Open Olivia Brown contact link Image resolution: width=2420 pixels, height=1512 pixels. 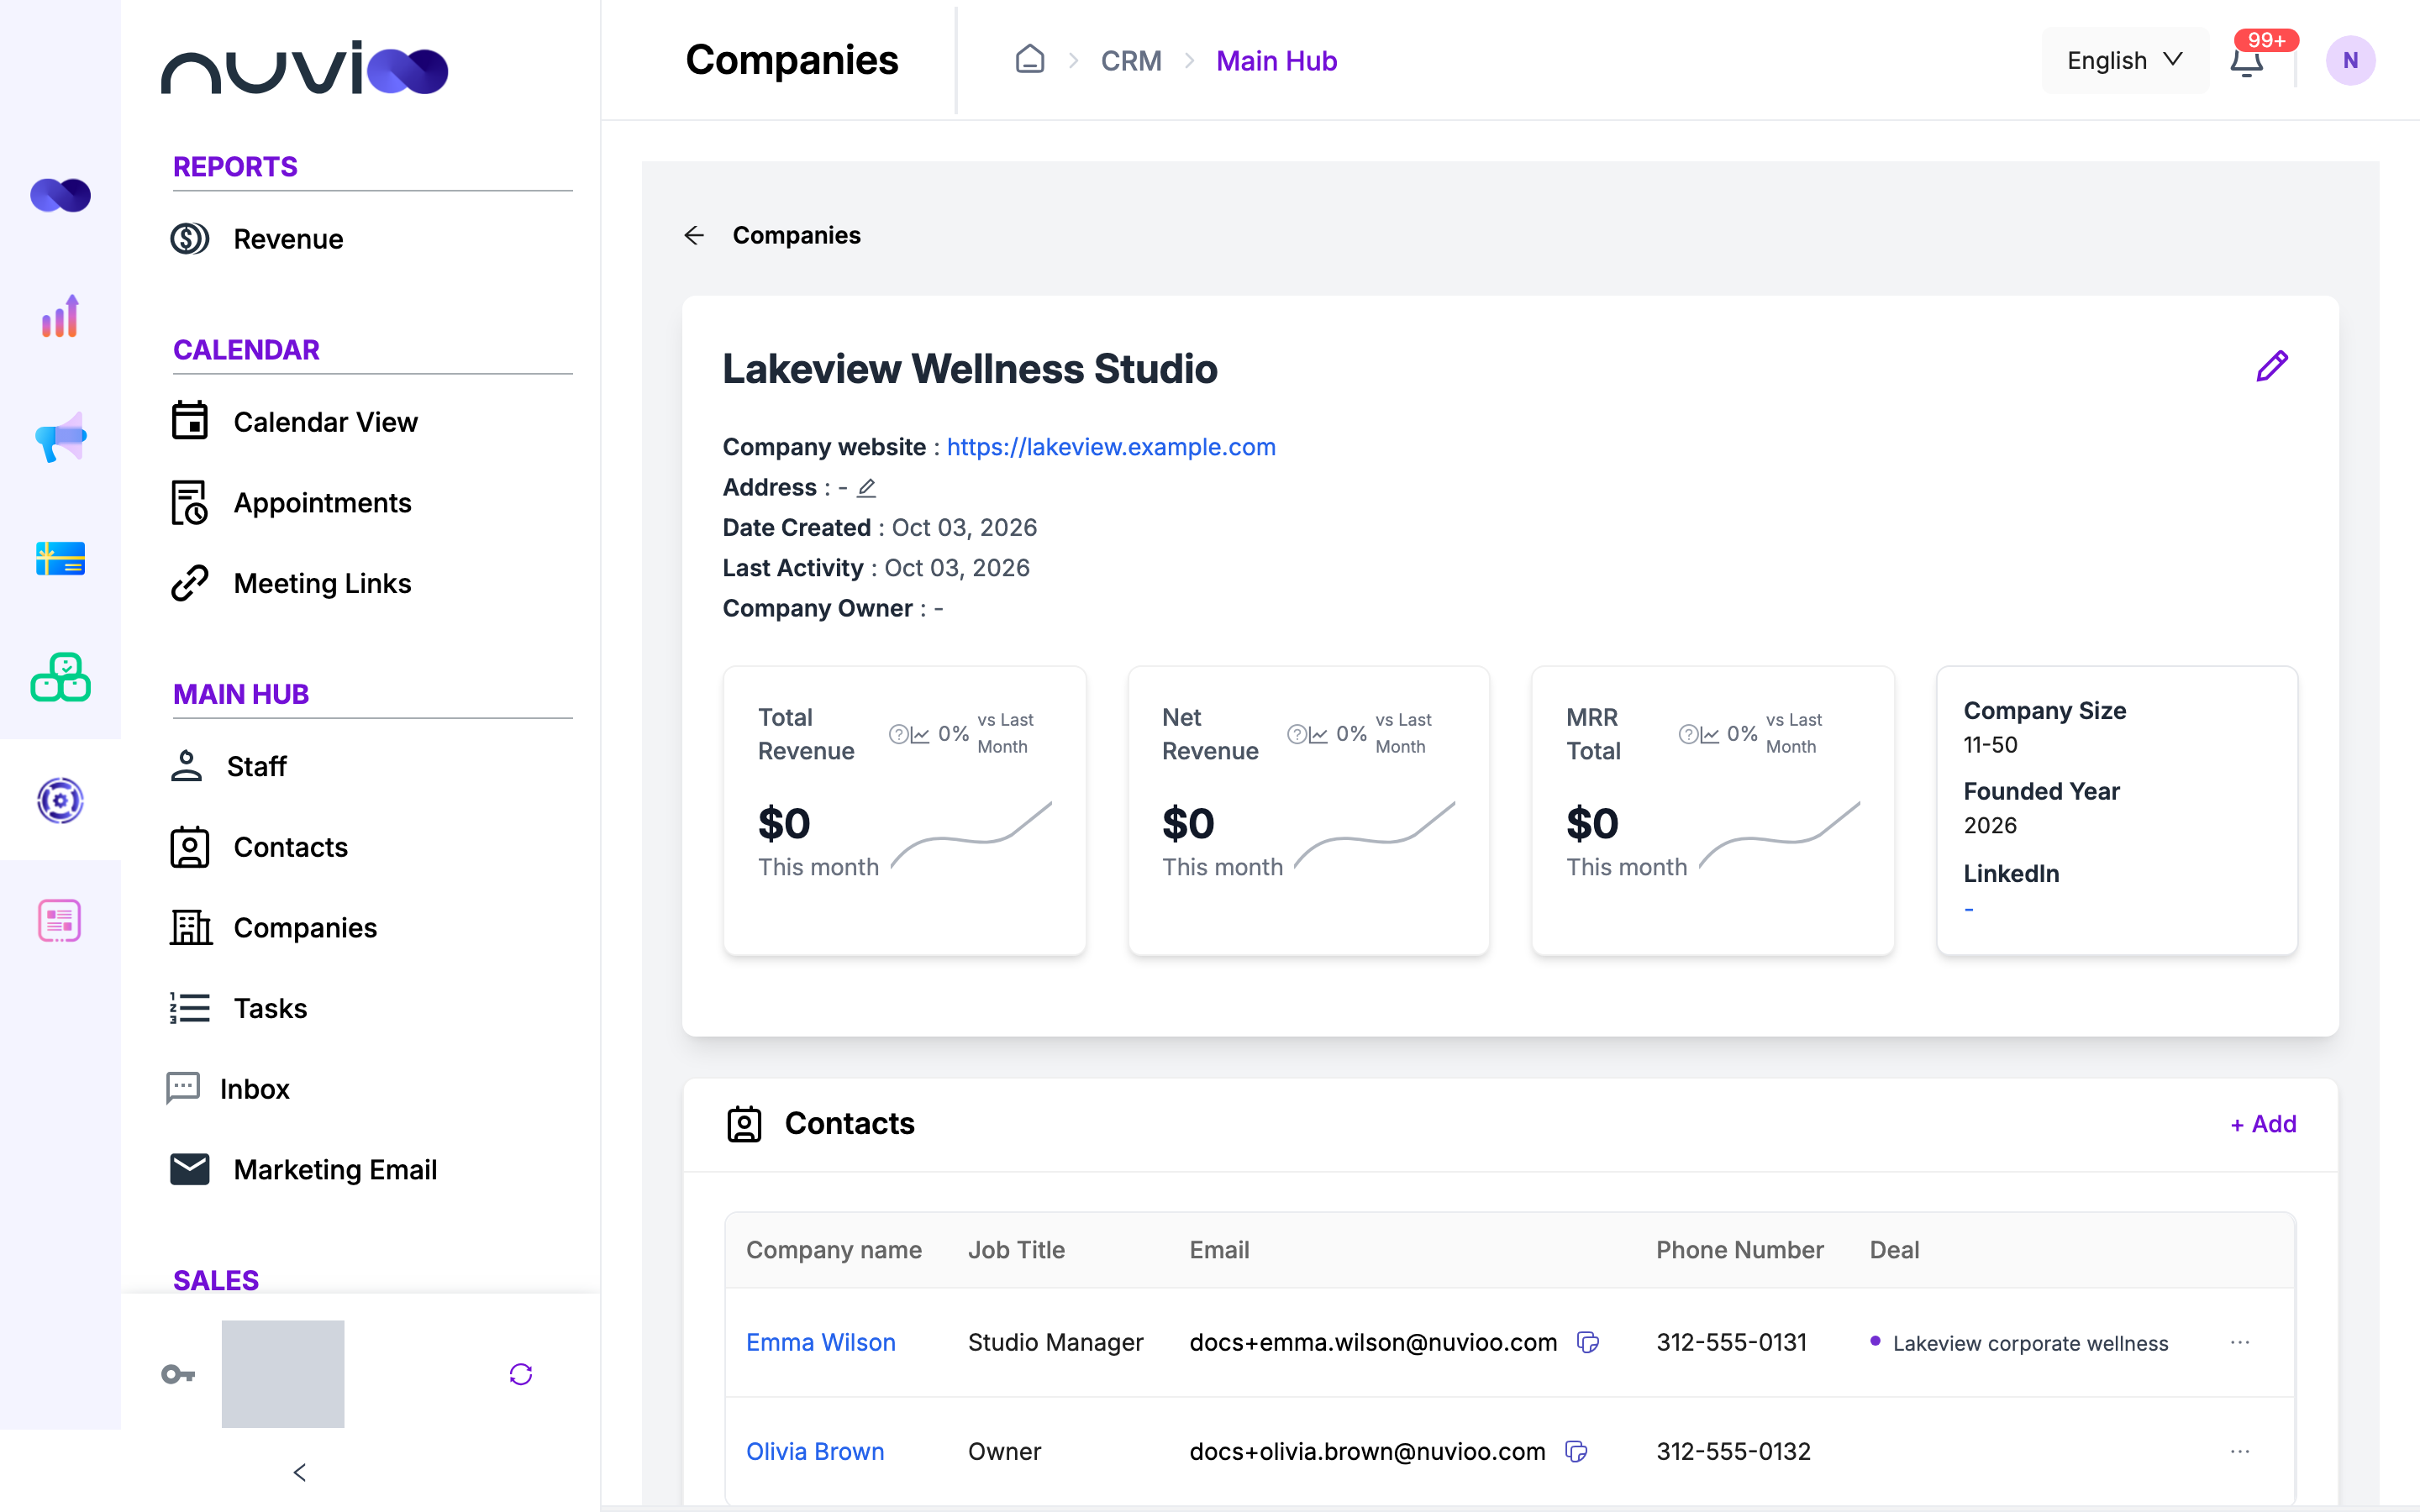tap(815, 1451)
